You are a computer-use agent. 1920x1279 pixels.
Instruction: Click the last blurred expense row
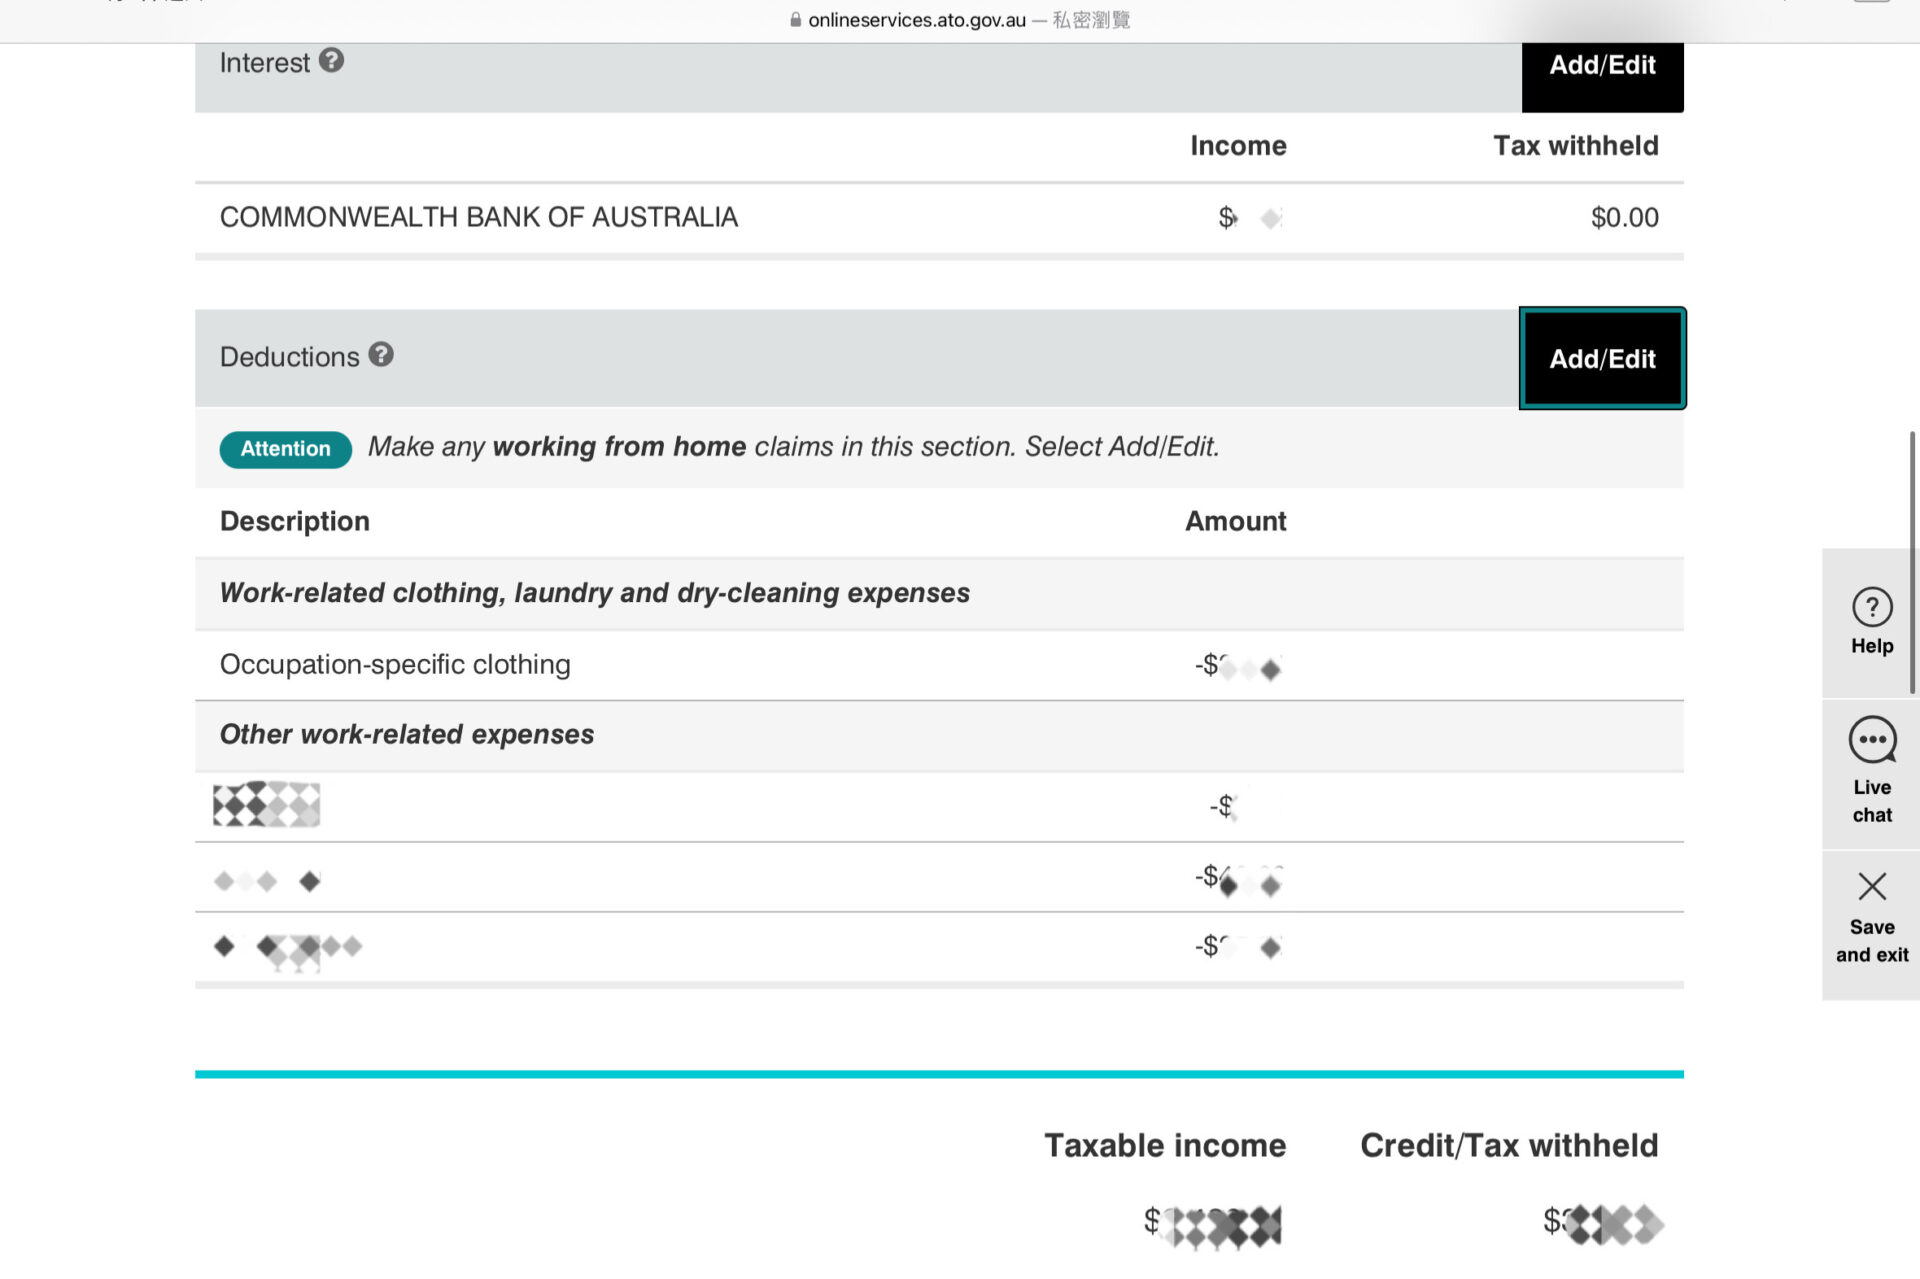(x=288, y=948)
